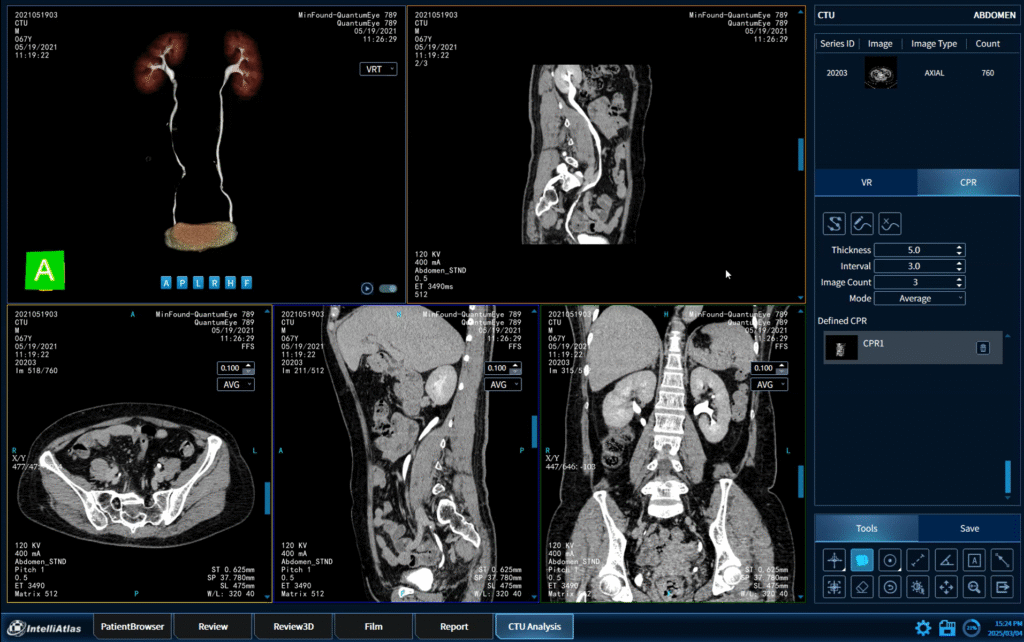
Task: Open the Mode Average dropdown
Action: [x=920, y=298]
